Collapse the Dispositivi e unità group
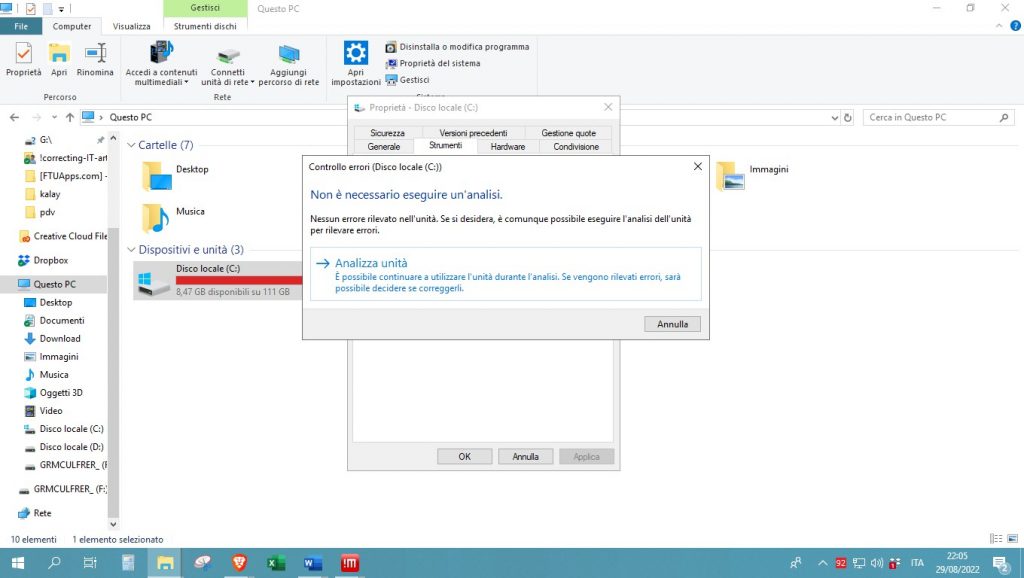 click(x=131, y=250)
